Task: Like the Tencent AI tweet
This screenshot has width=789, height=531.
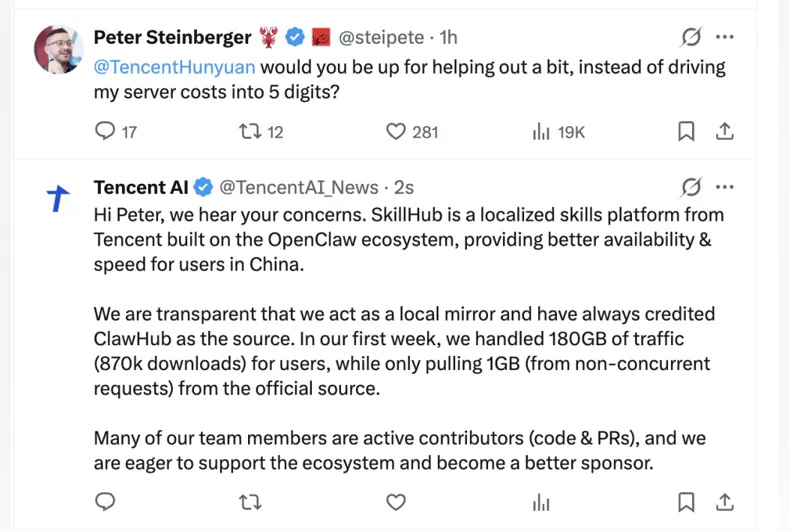Action: pyautogui.click(x=396, y=501)
